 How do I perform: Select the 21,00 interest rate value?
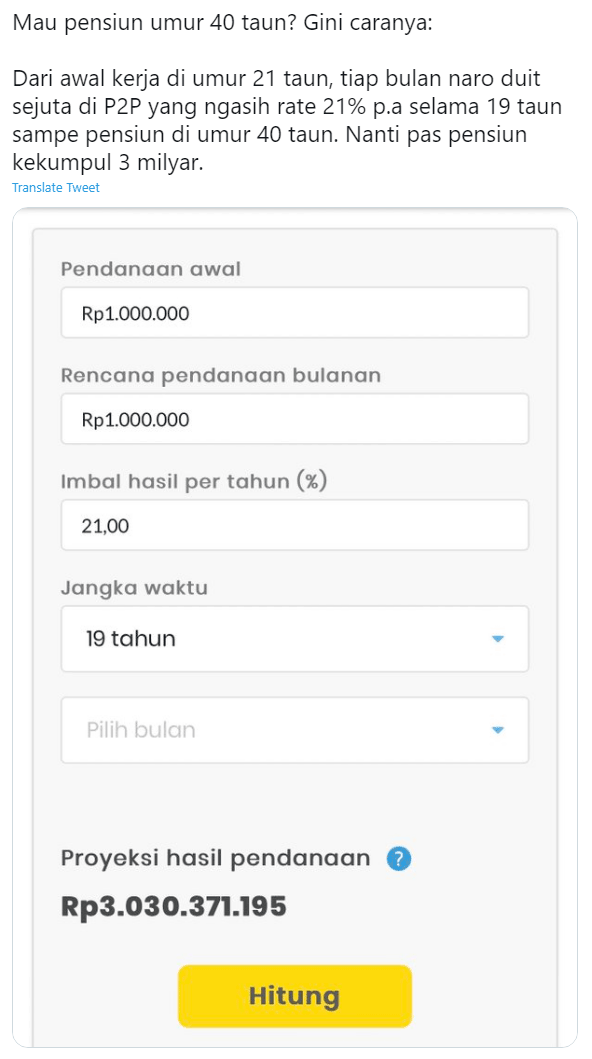[x=101, y=524]
